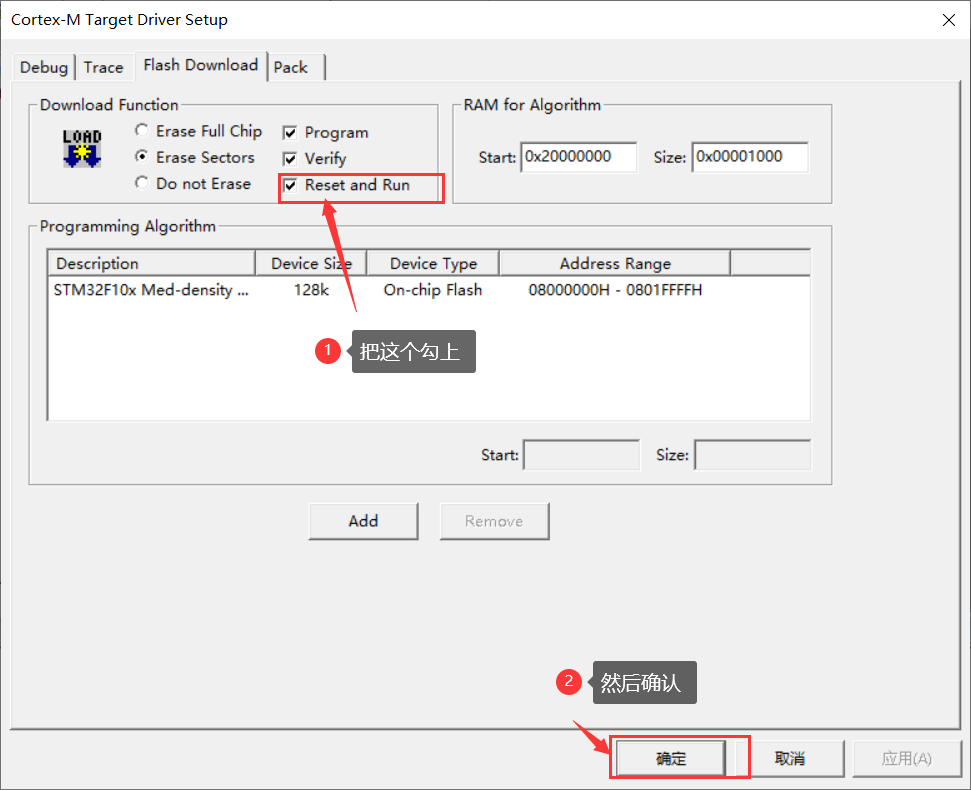Click the Programming Algorithm Size field
The height and width of the screenshot is (790, 971).
click(752, 455)
